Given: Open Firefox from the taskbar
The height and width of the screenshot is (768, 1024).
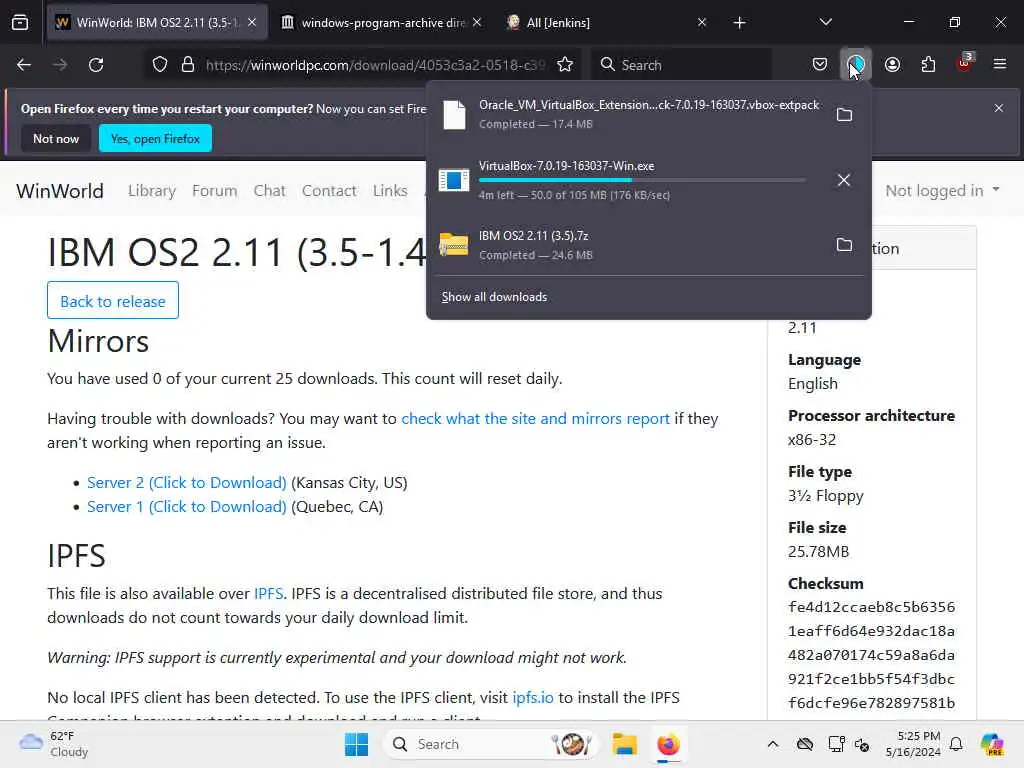Looking at the screenshot, I should 668,744.
